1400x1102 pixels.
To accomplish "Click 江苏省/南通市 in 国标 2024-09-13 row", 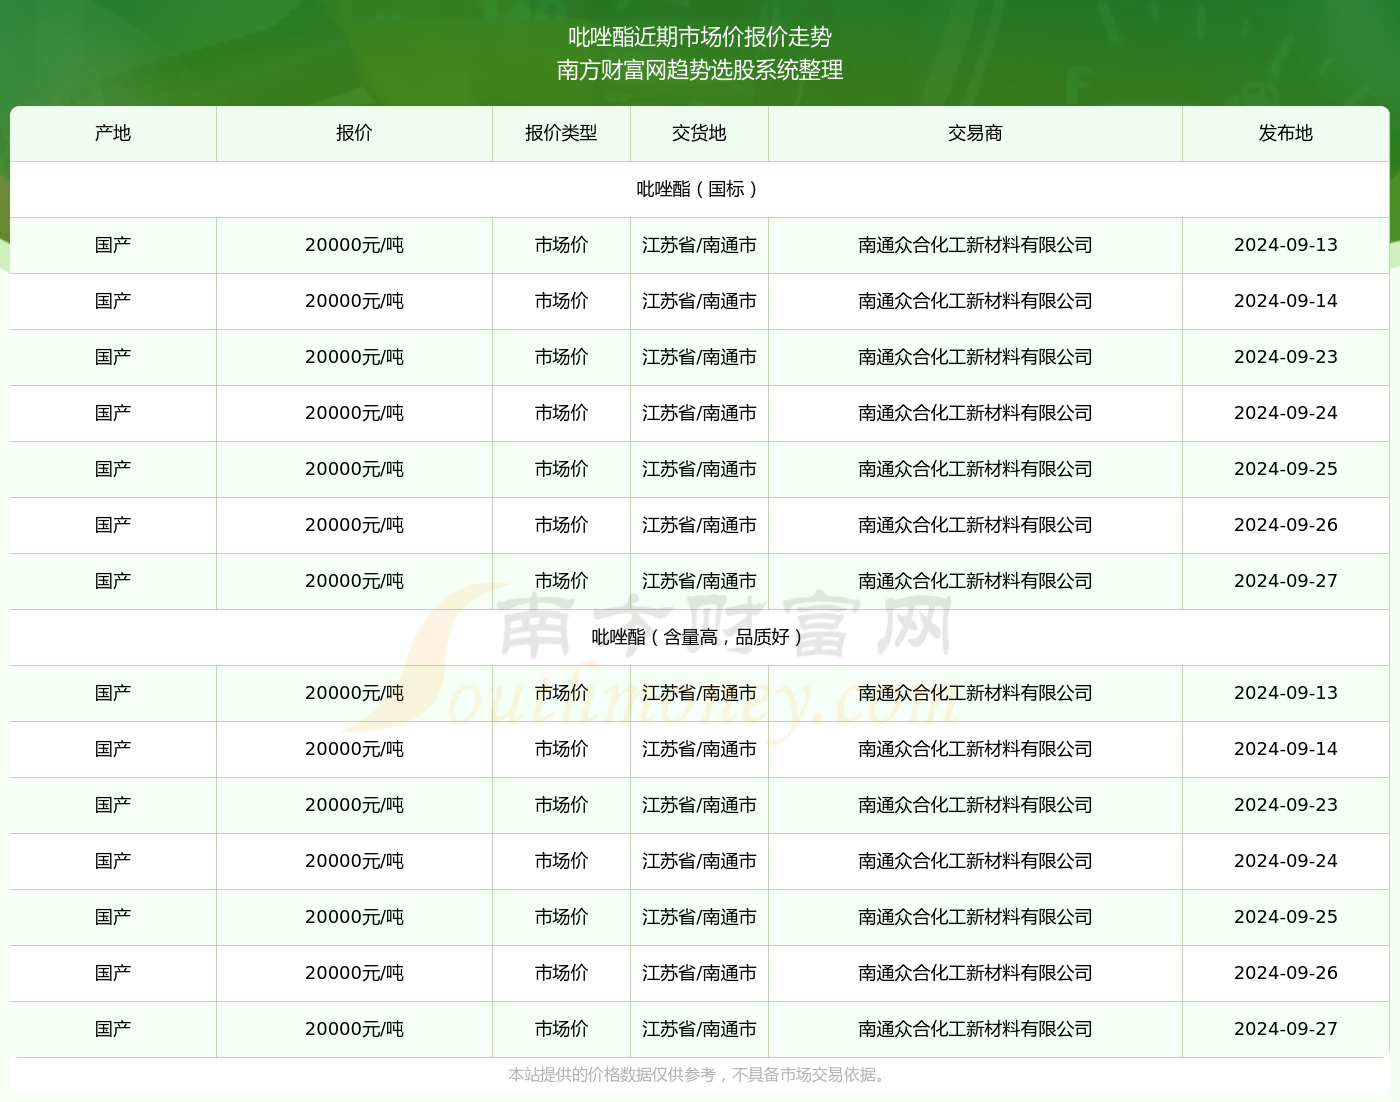I will coord(699,245).
